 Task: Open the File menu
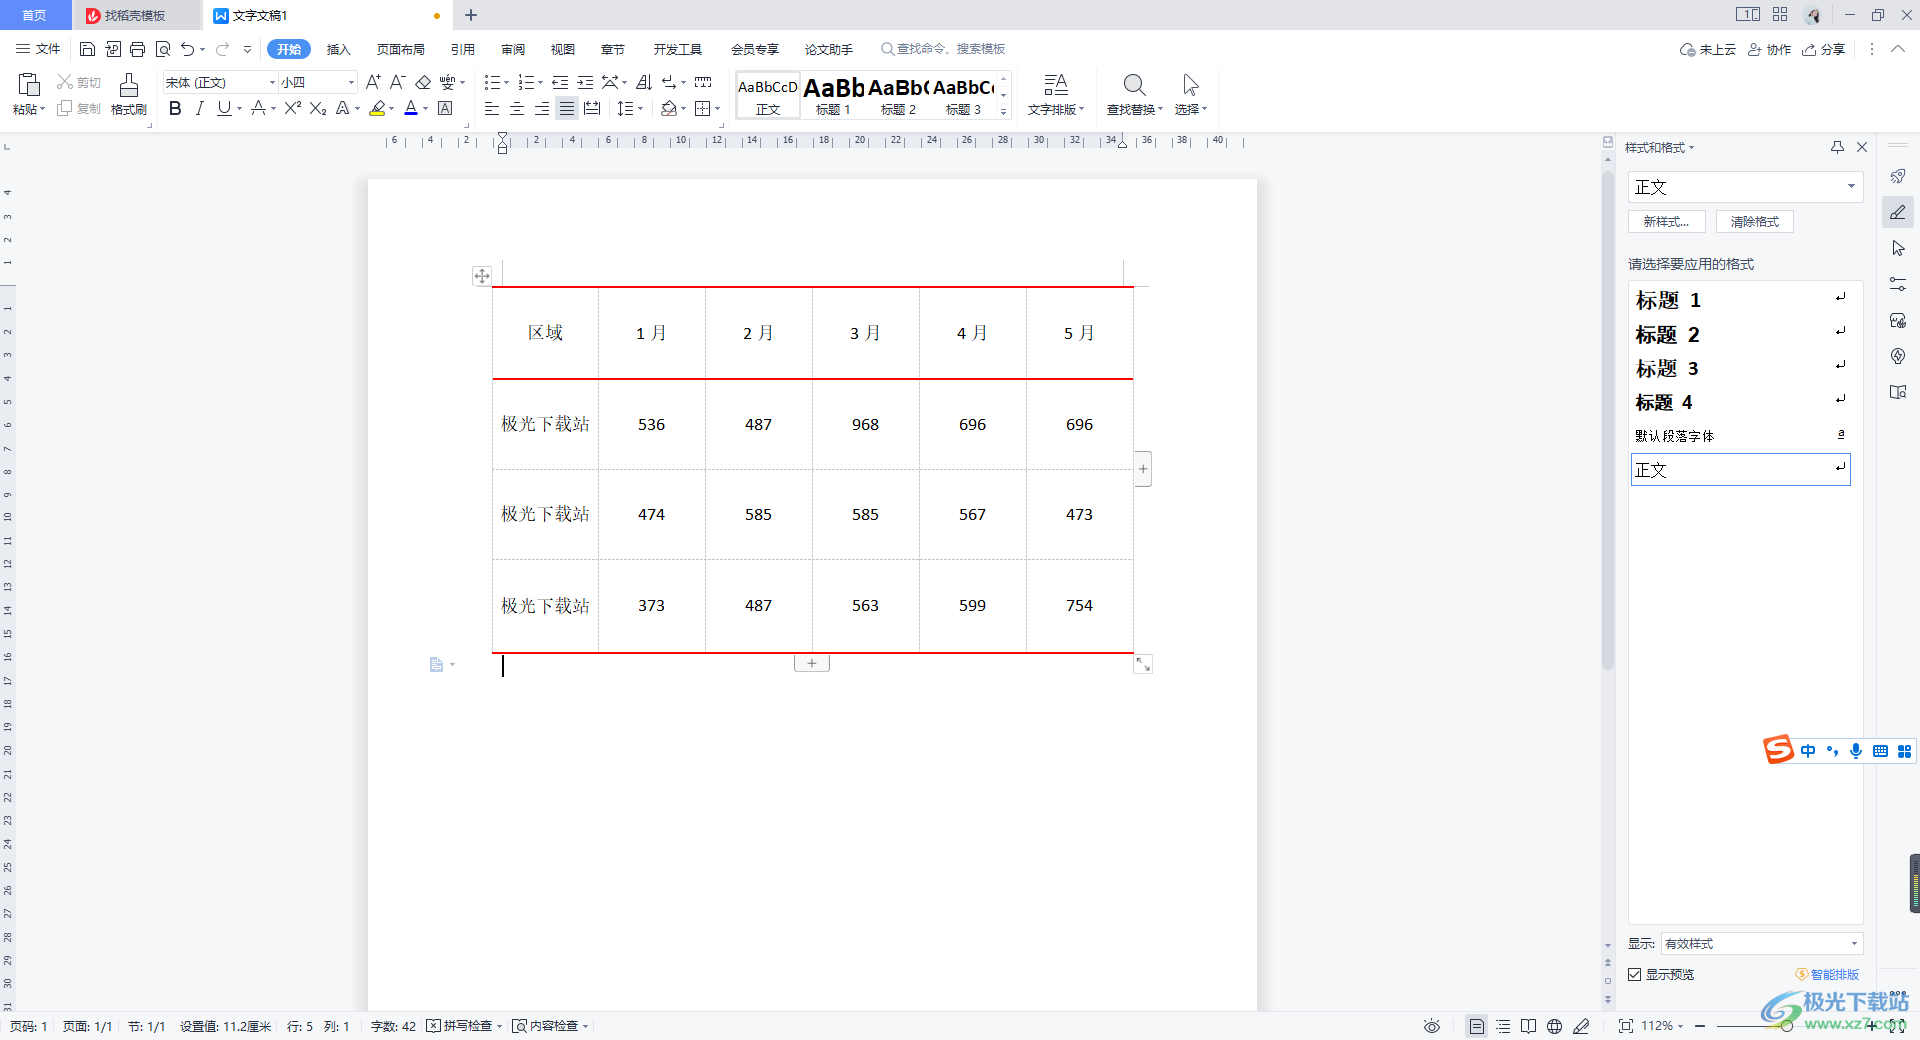coord(38,49)
